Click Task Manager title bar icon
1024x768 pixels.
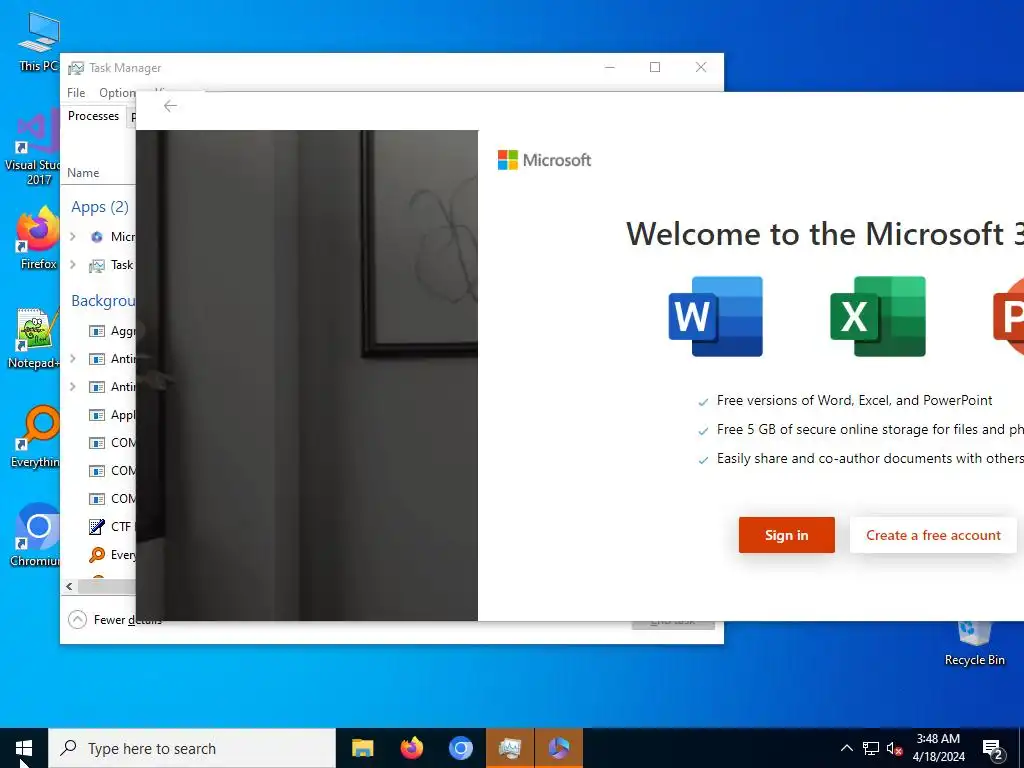point(76,68)
